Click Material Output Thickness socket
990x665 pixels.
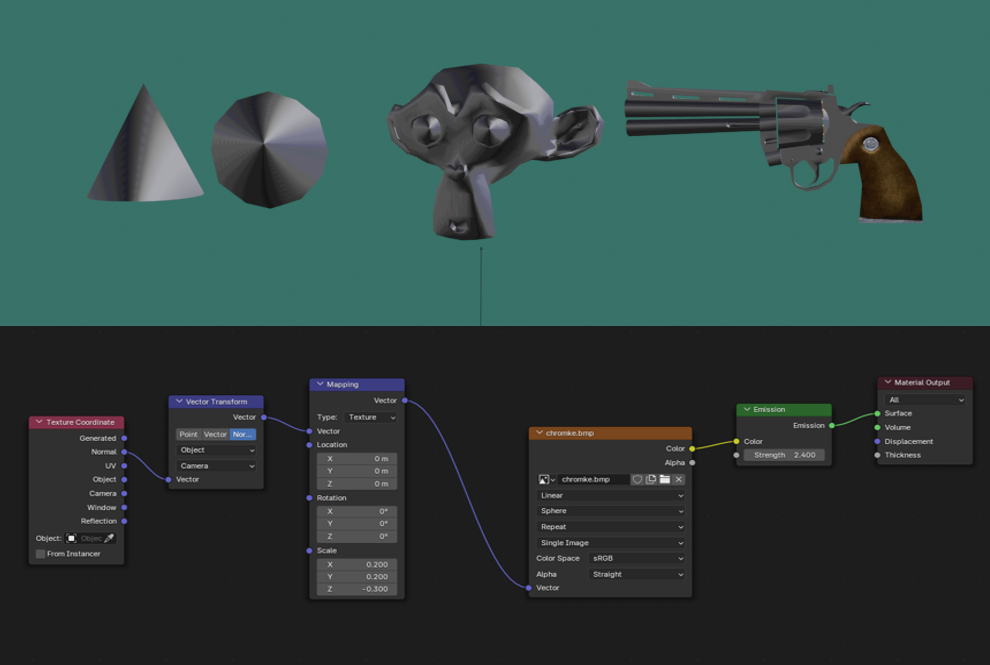(x=878, y=455)
